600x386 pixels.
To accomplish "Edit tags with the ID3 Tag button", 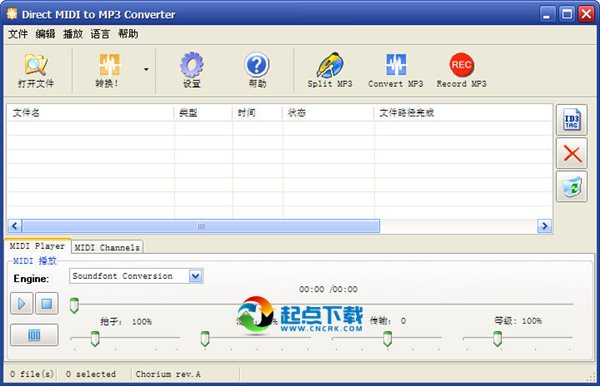I will pyautogui.click(x=572, y=120).
